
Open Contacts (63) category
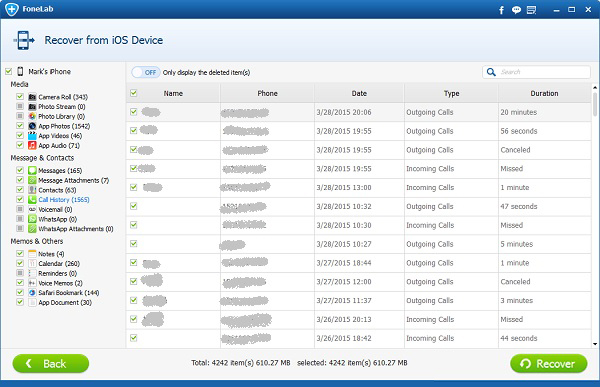[57, 190]
